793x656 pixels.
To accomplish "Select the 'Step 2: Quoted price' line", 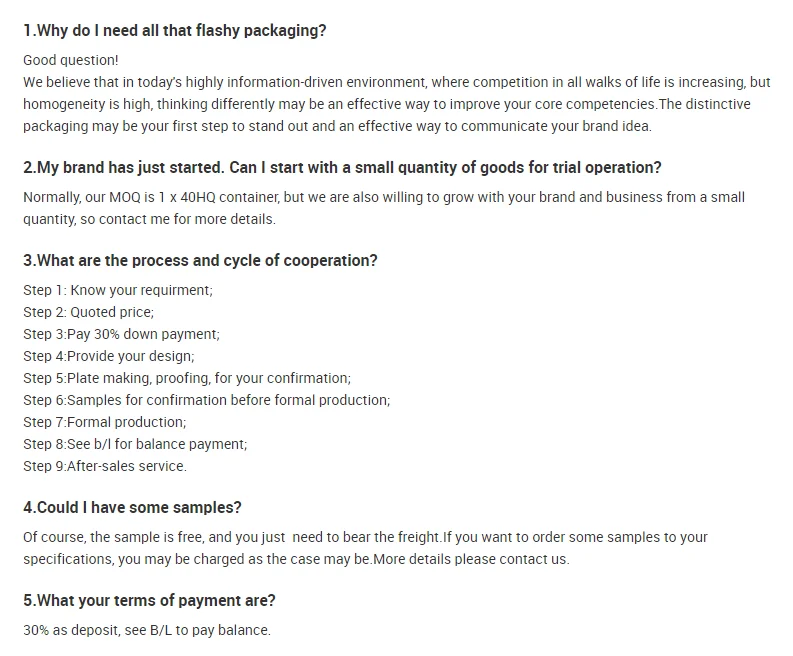I will tap(88, 312).
